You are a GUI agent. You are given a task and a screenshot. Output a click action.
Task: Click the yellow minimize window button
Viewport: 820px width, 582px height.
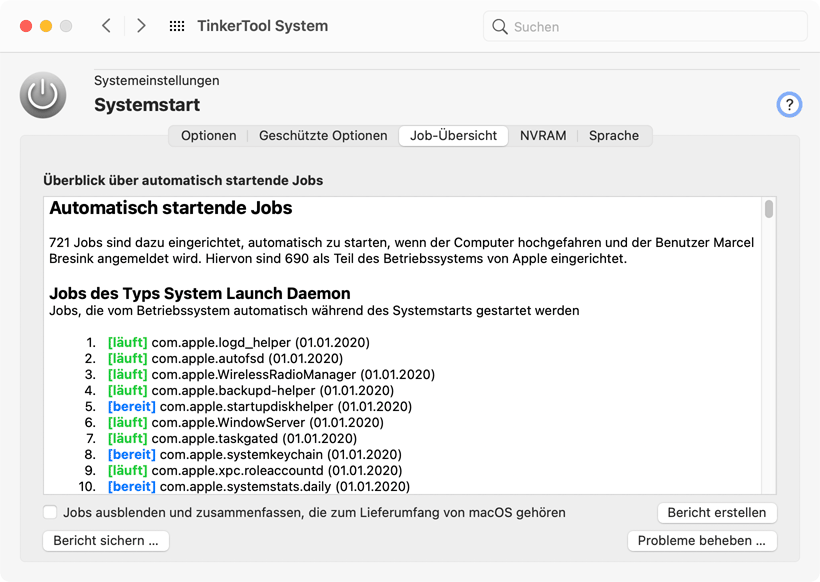[x=46, y=26]
